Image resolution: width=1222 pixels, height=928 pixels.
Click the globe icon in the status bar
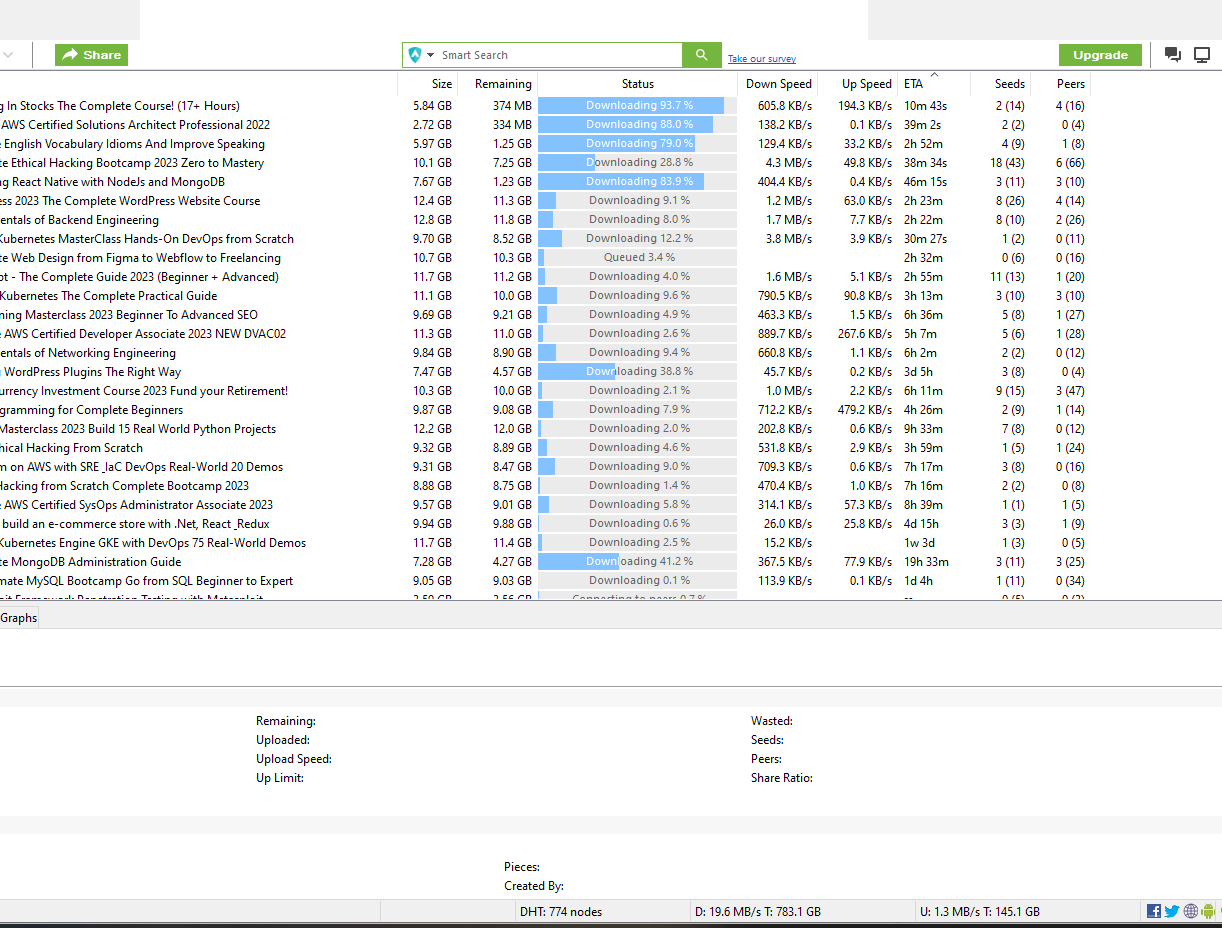pos(1190,911)
